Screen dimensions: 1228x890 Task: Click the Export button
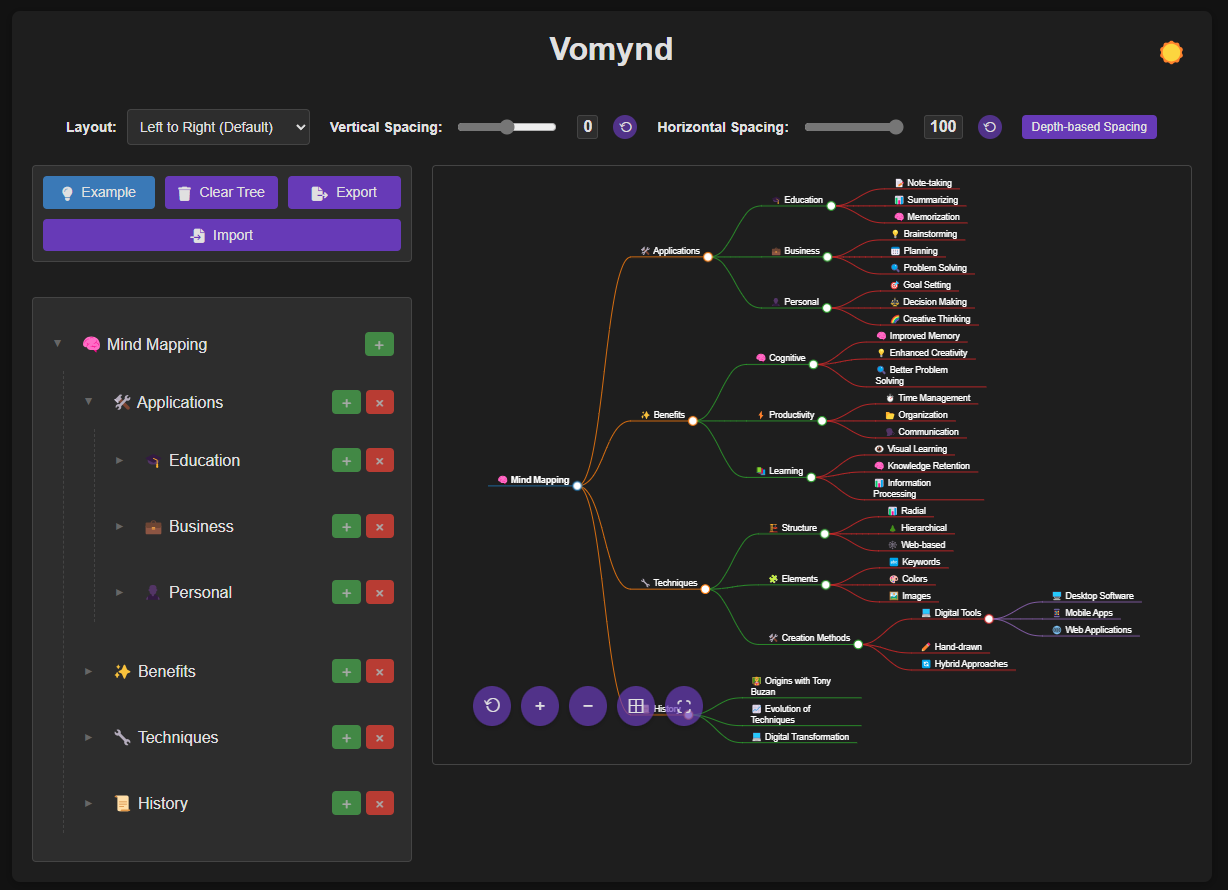click(344, 192)
